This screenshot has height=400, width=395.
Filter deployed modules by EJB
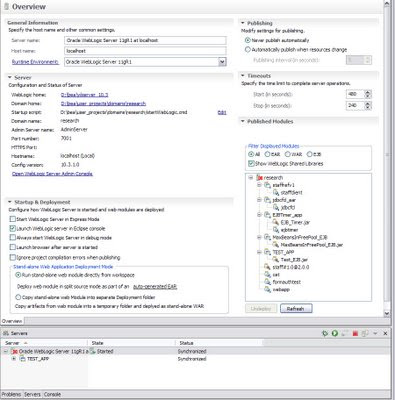click(309, 154)
